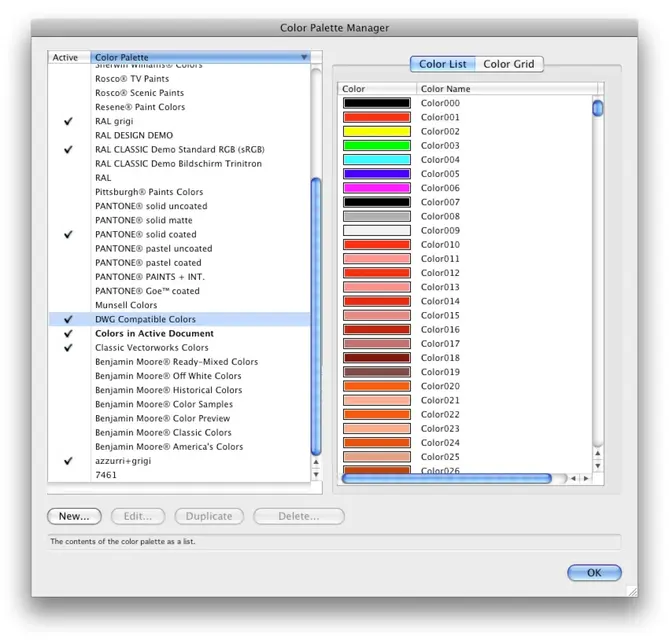Click the Color025 name in the list
The image size is (669, 640).
(440, 457)
